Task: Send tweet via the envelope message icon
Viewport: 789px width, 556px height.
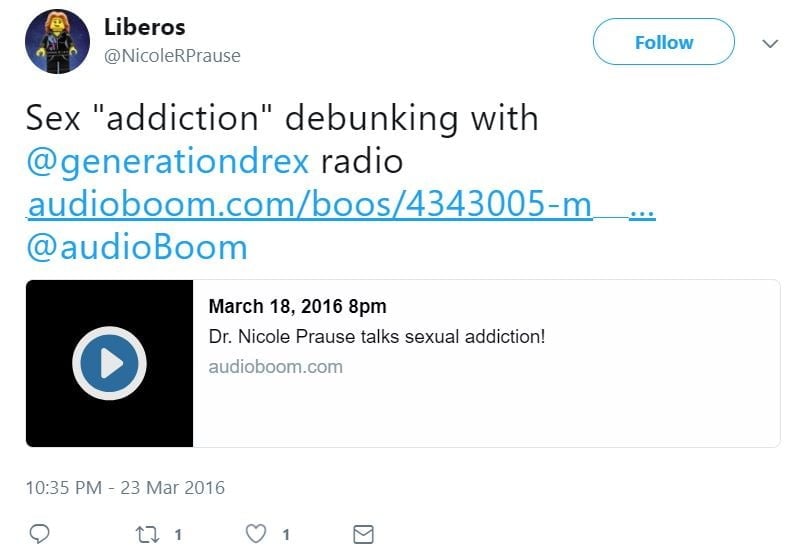Action: click(x=363, y=534)
